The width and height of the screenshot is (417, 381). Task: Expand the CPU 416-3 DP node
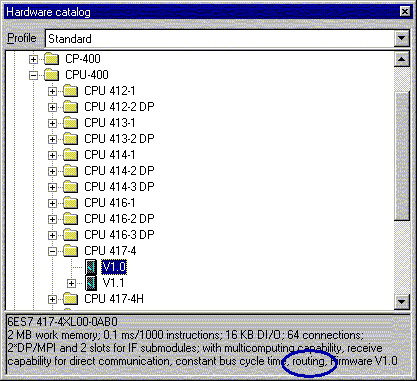(52, 235)
